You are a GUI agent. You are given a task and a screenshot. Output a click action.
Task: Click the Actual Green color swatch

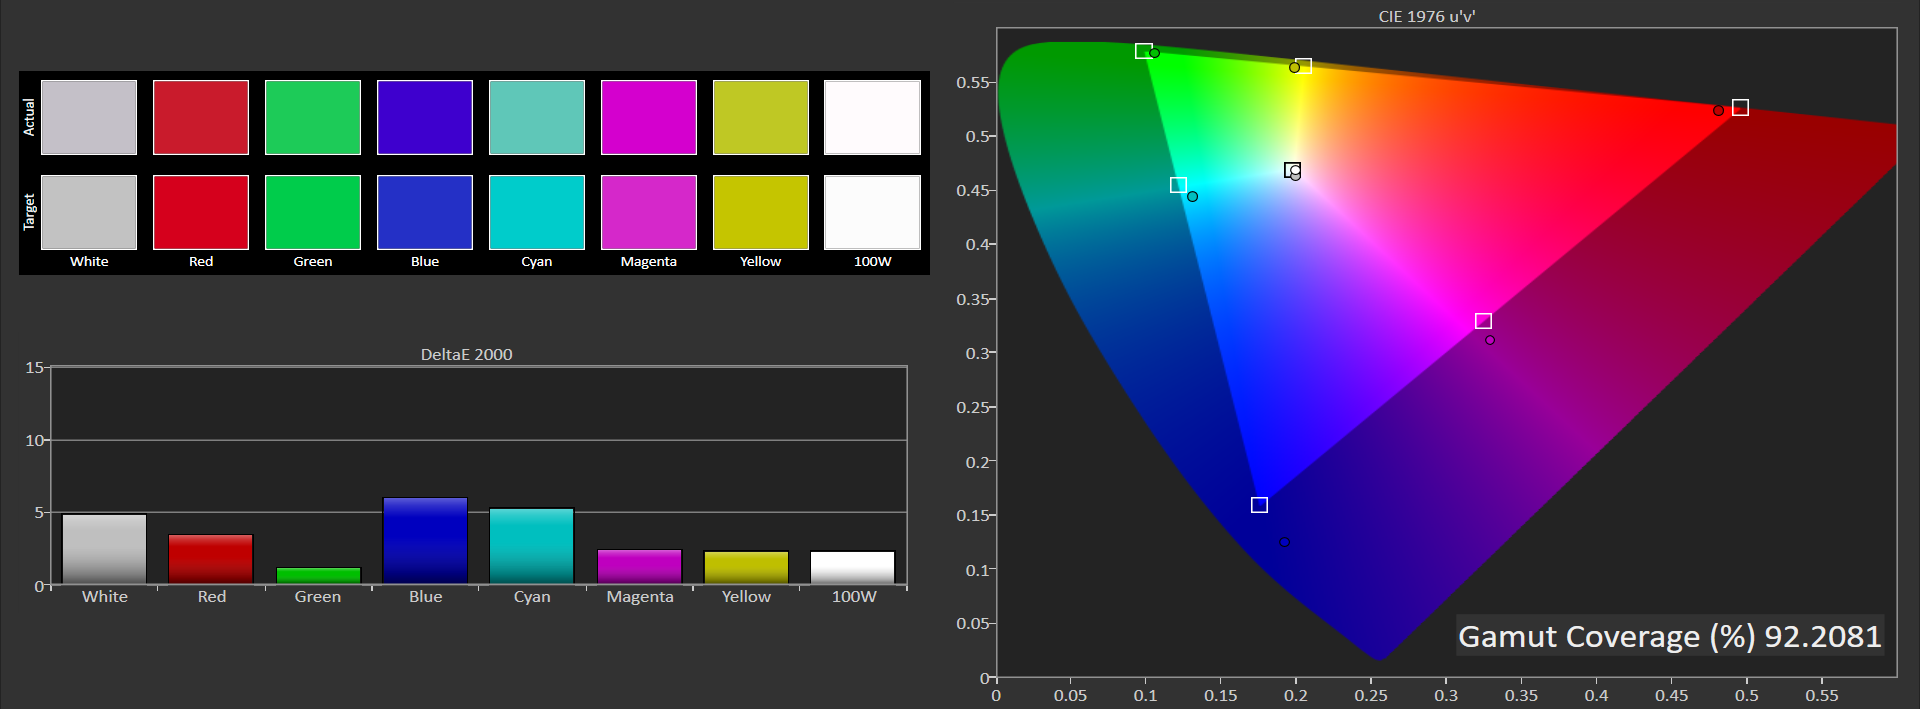[313, 118]
